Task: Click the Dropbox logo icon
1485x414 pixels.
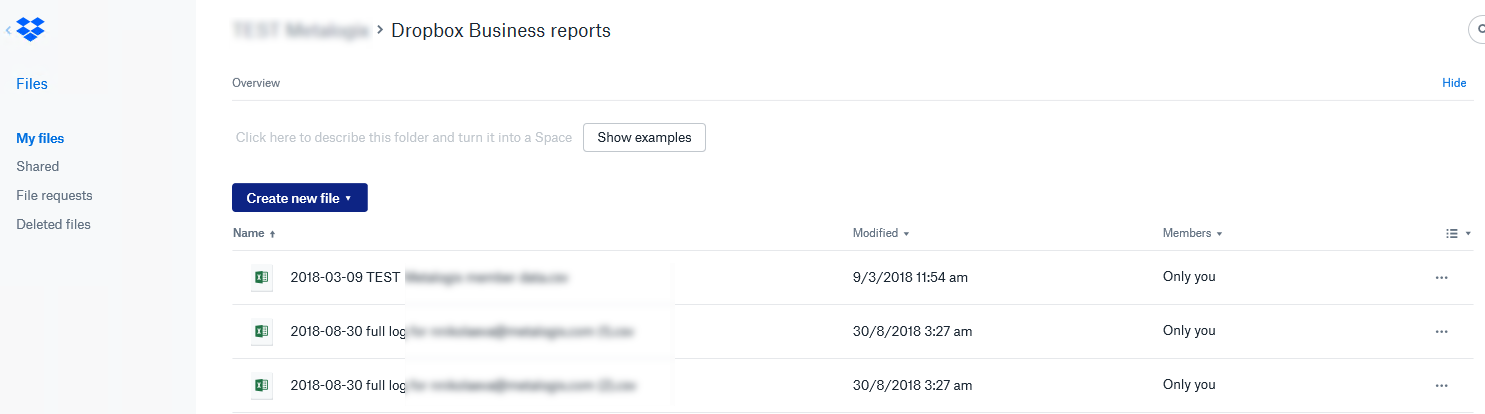Action: [x=31, y=29]
